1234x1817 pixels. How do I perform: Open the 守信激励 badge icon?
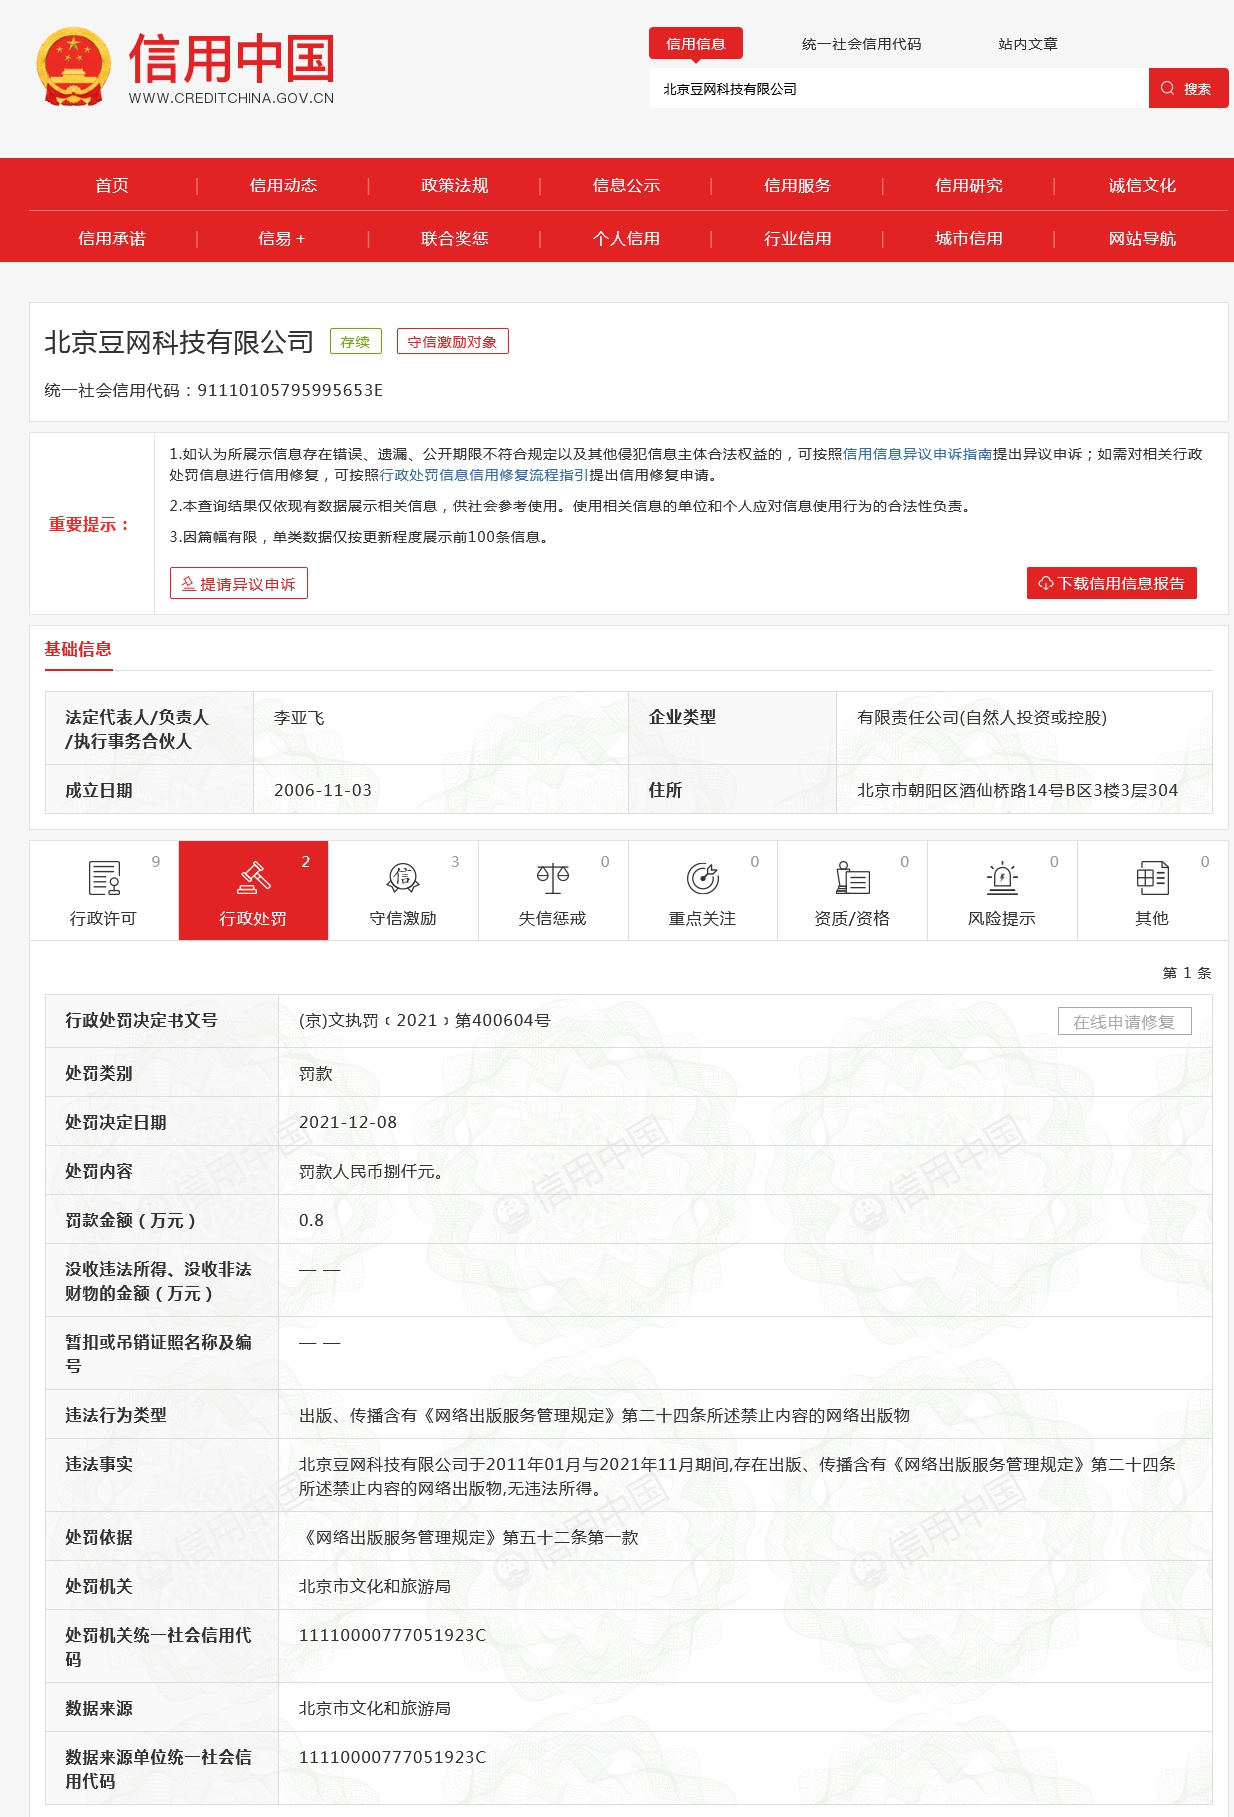403,878
